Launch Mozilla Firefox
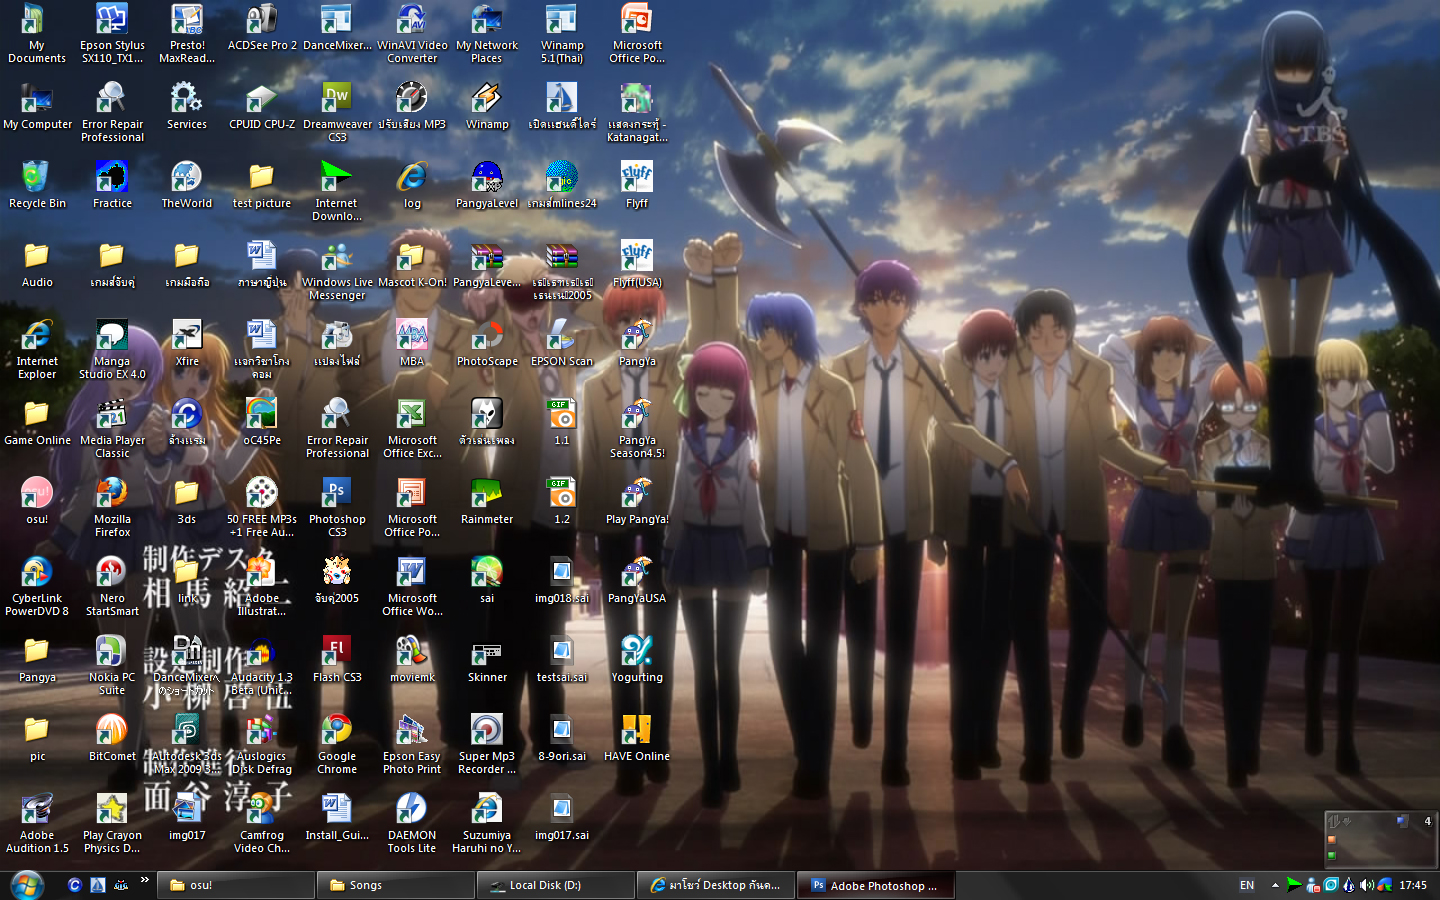The width and height of the screenshot is (1440, 900). (x=112, y=507)
